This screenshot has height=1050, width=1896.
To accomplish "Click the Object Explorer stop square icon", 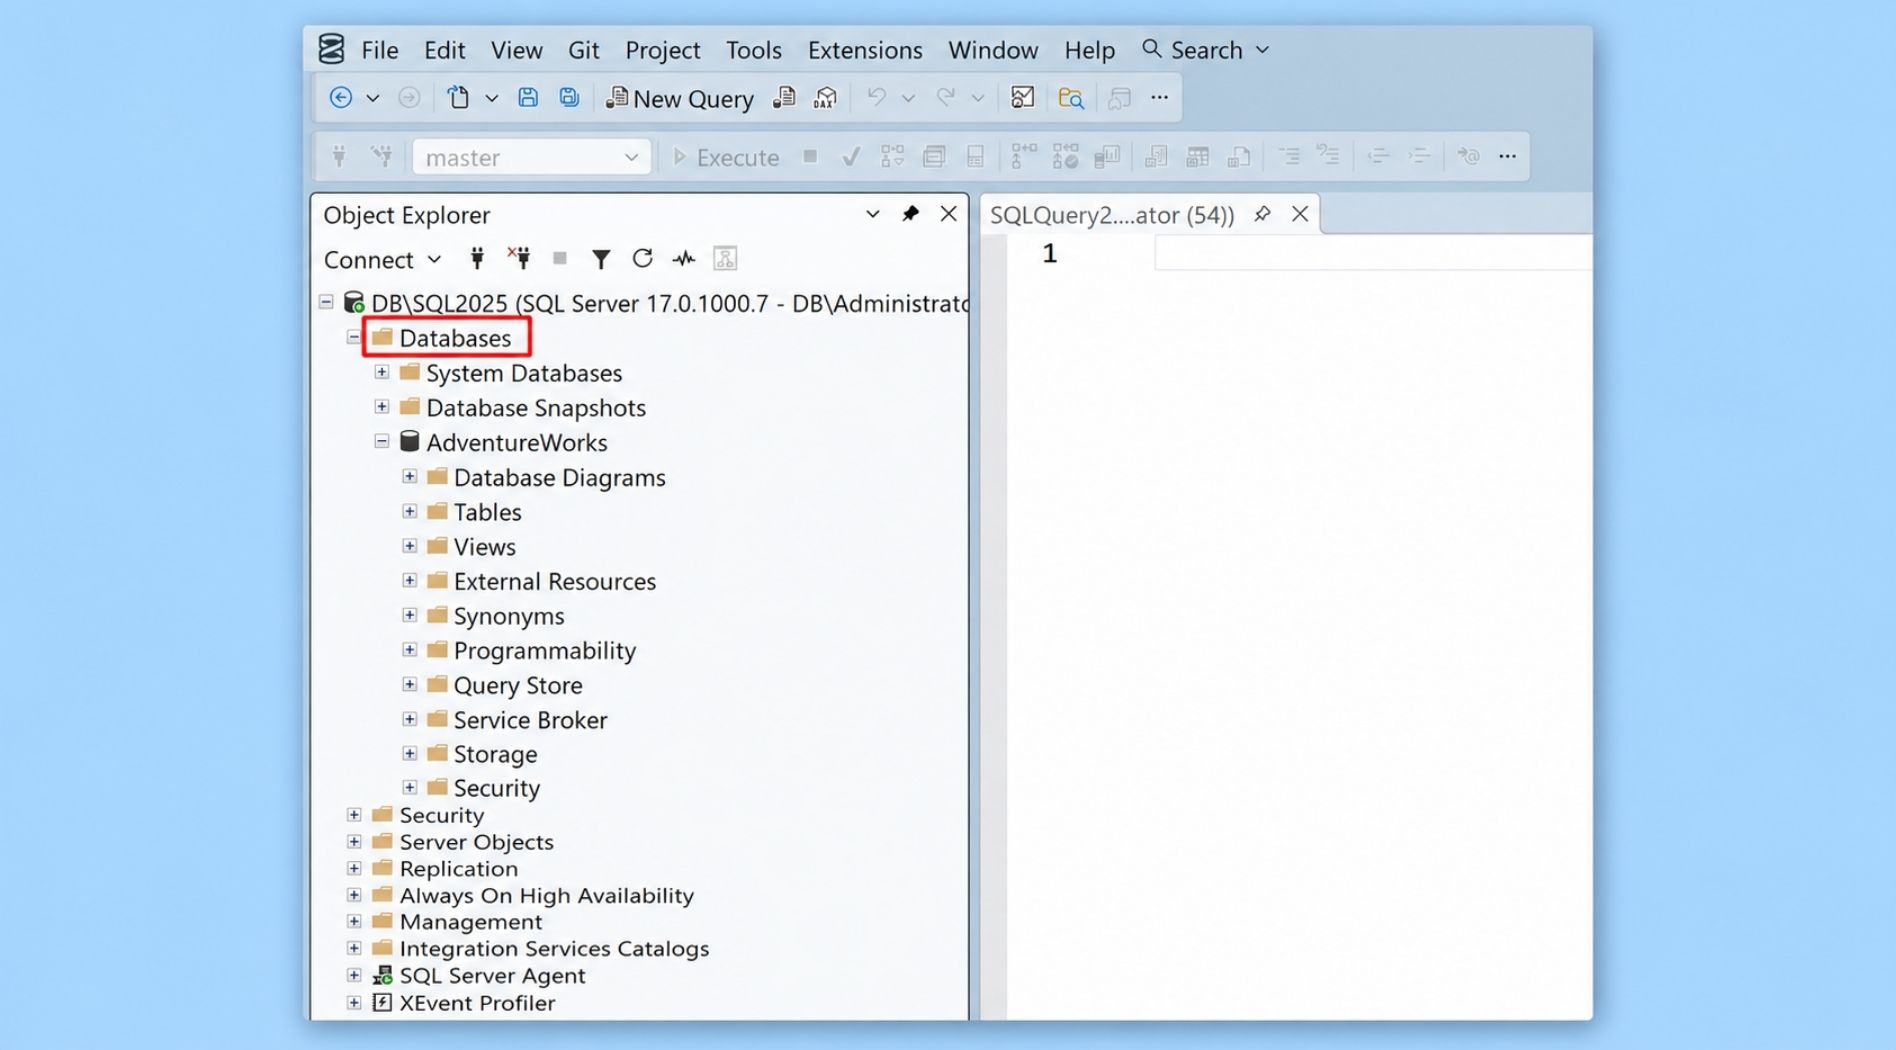I will pyautogui.click(x=560, y=259).
